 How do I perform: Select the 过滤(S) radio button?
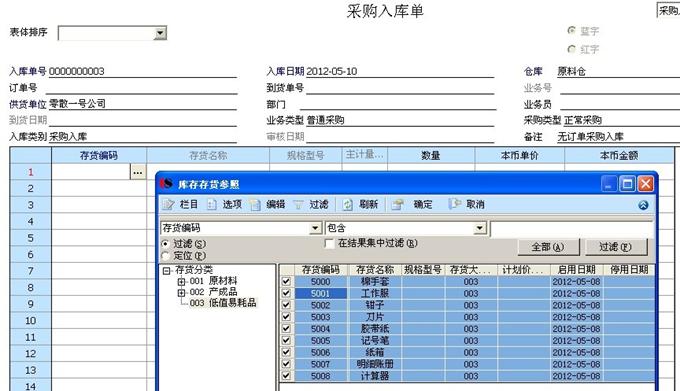[165, 244]
